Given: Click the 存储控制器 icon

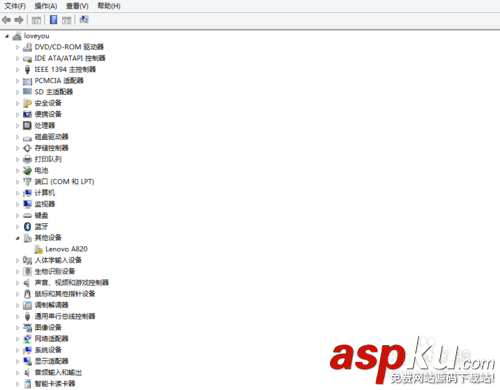Looking at the screenshot, I should click(x=27, y=148).
